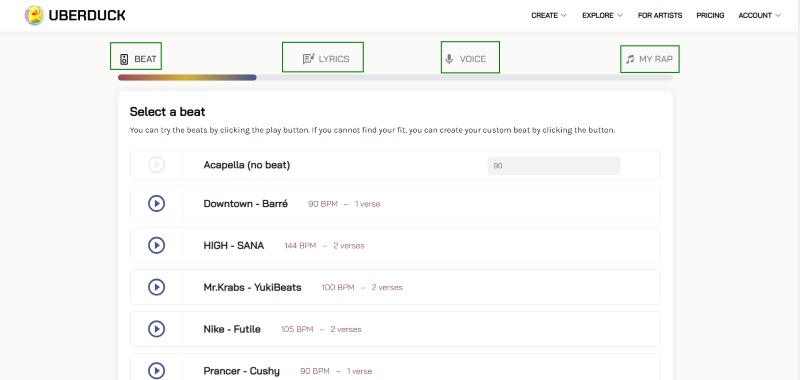Click the UBERDUCK brand name text

click(x=87, y=15)
